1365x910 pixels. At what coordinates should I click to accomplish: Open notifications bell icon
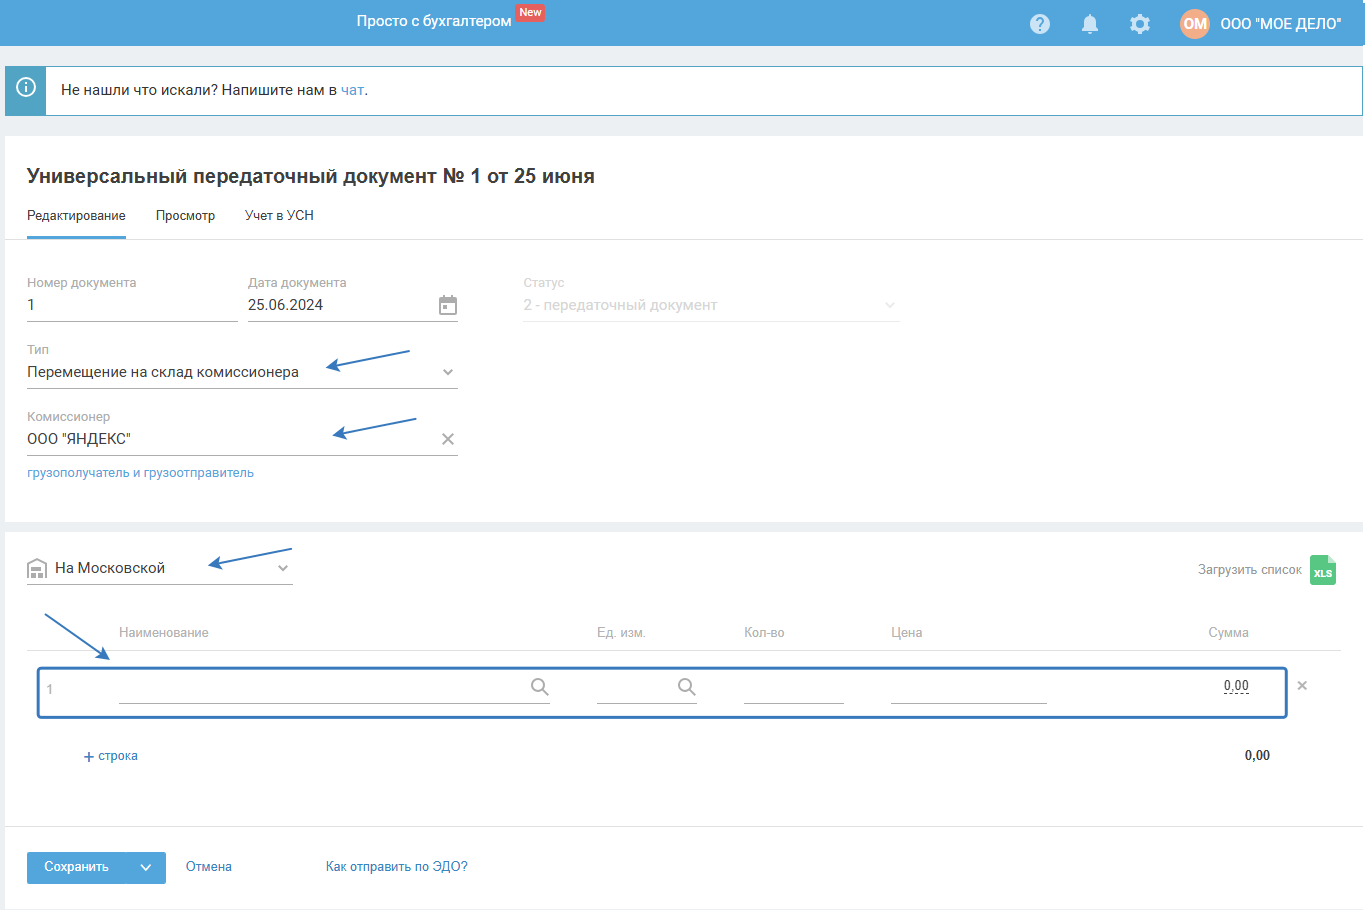coord(1090,24)
